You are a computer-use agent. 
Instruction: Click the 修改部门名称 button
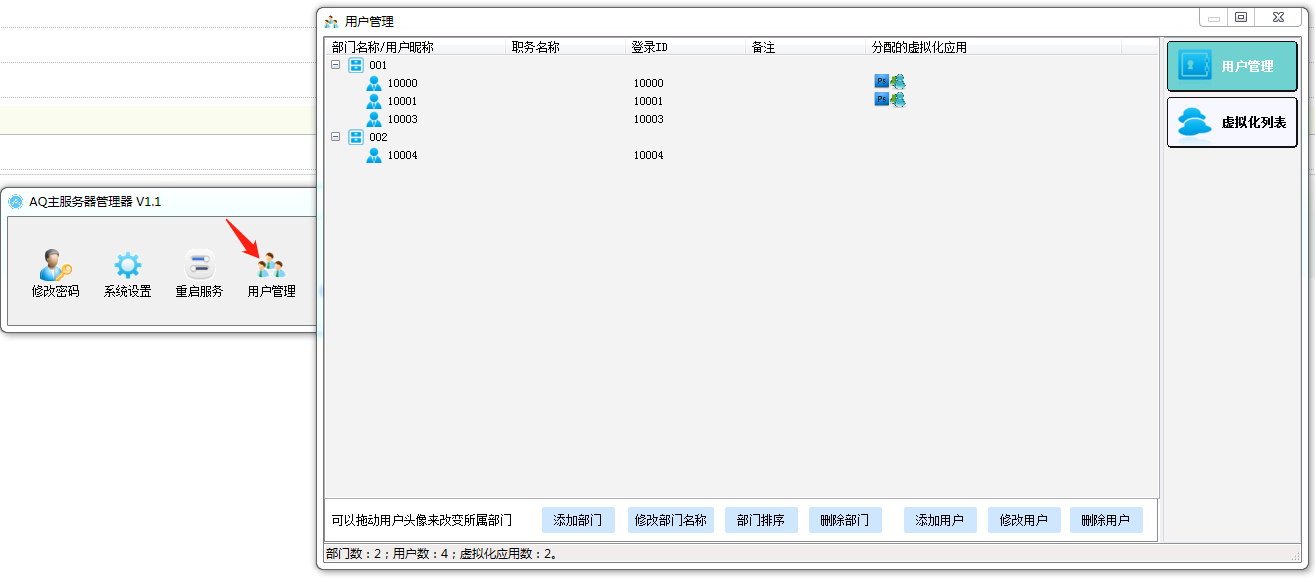click(670, 520)
